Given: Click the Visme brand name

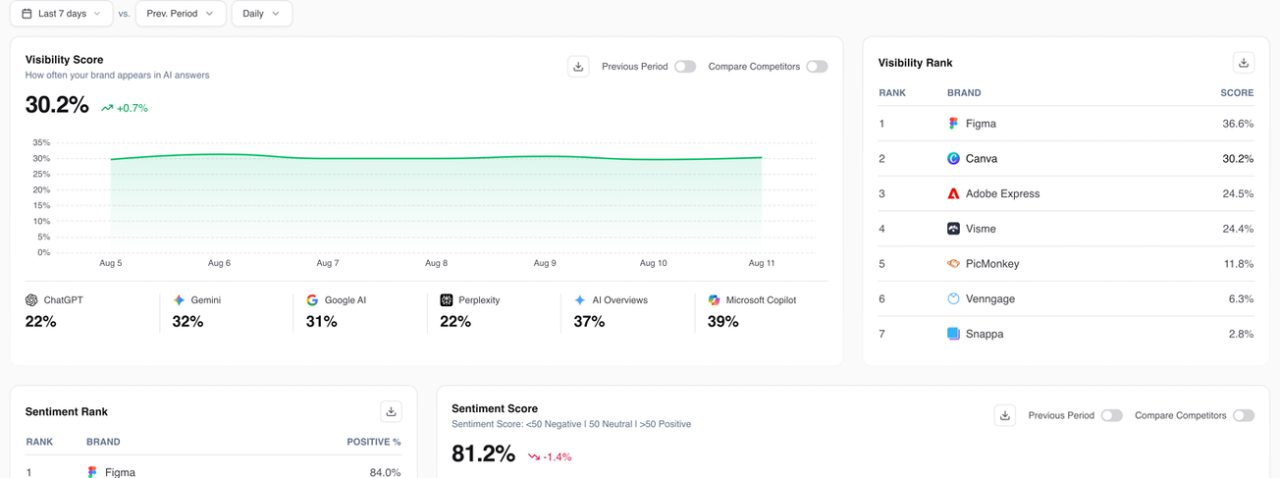Looking at the screenshot, I should pyautogui.click(x=981, y=229).
